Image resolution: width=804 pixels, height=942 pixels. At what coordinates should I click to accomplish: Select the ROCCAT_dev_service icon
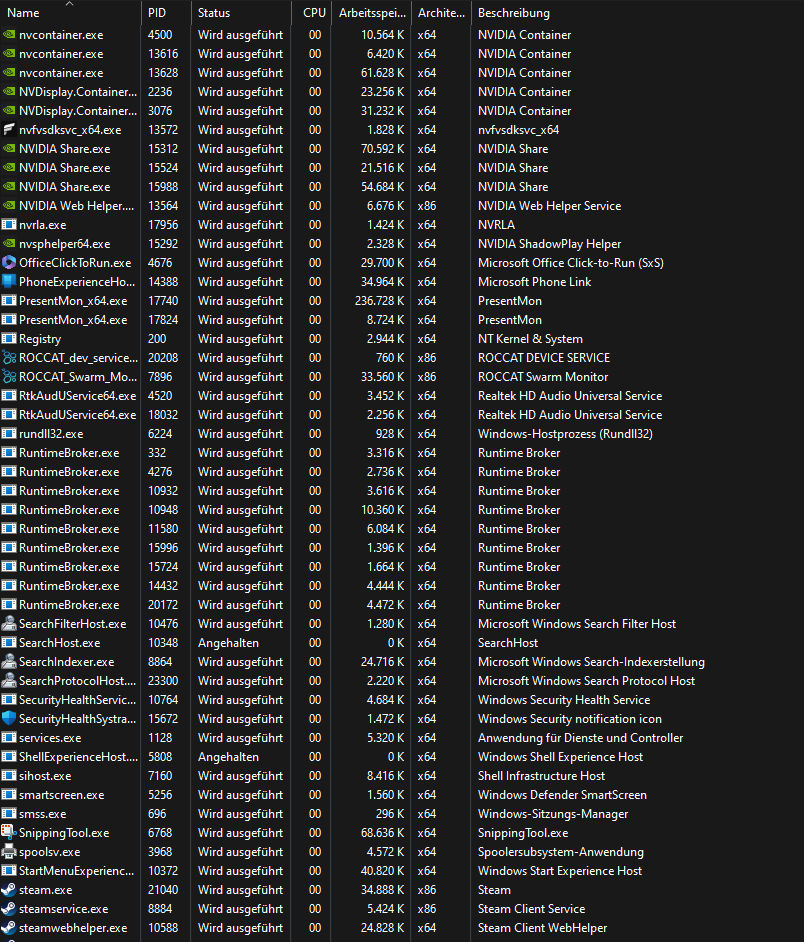point(8,358)
